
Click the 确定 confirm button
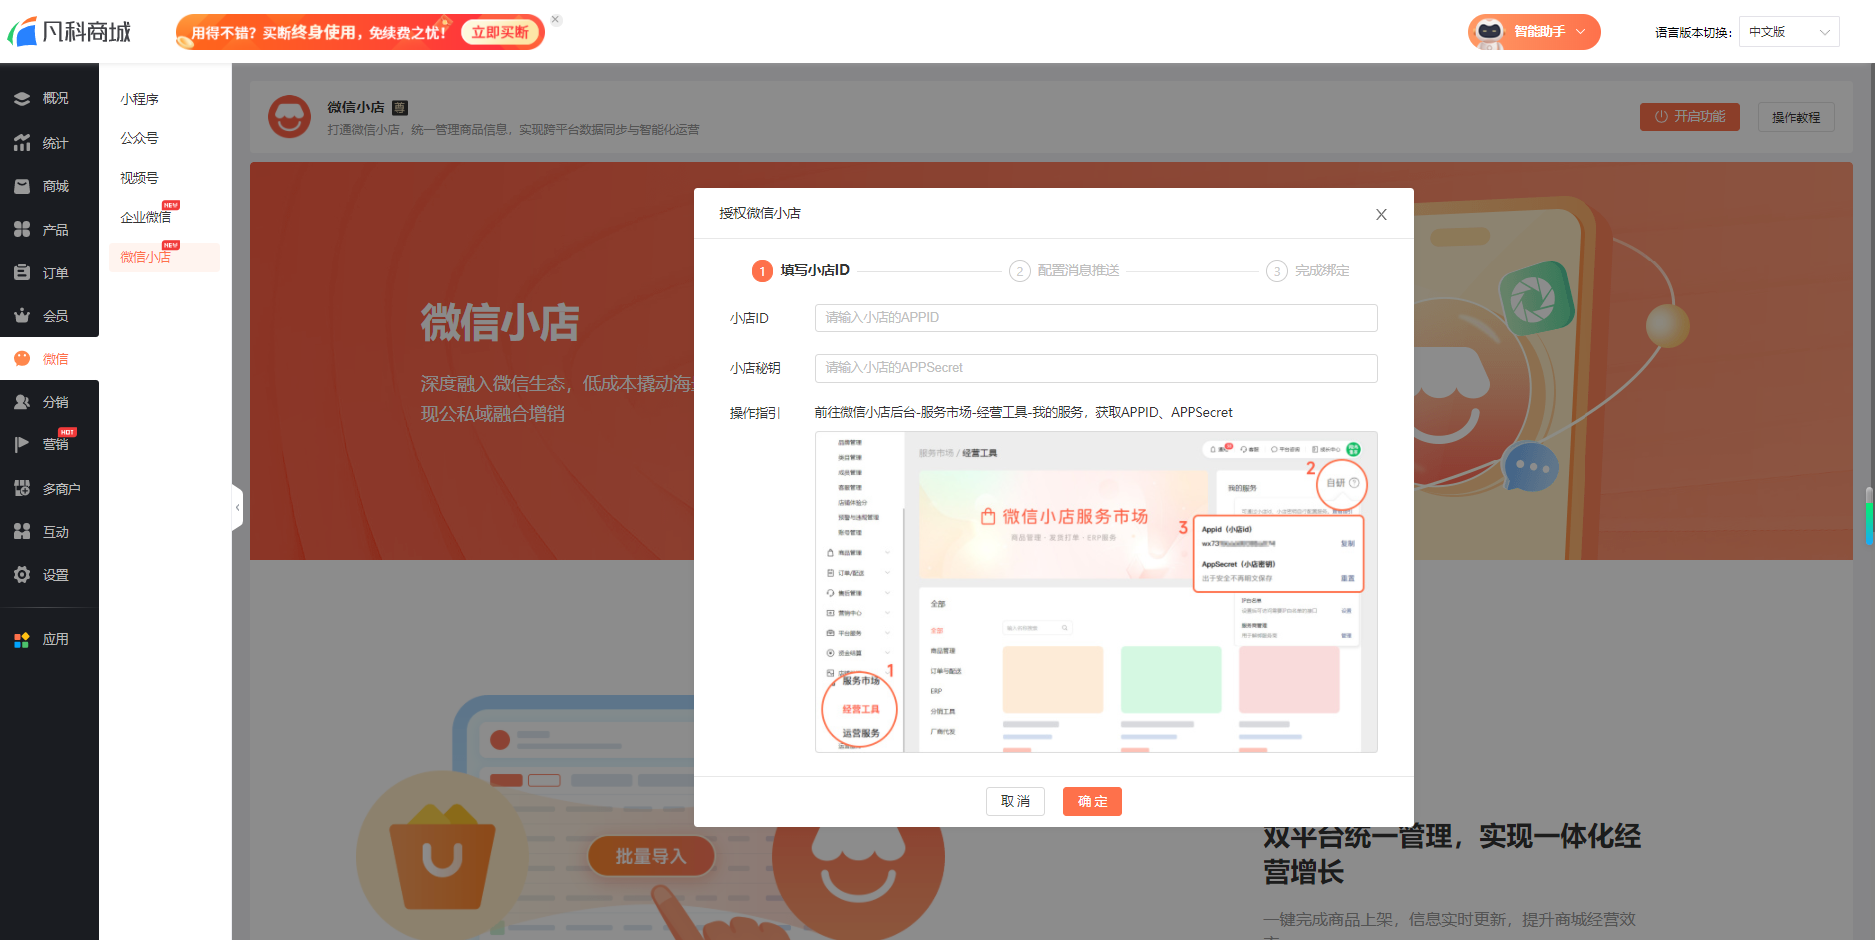pos(1092,801)
